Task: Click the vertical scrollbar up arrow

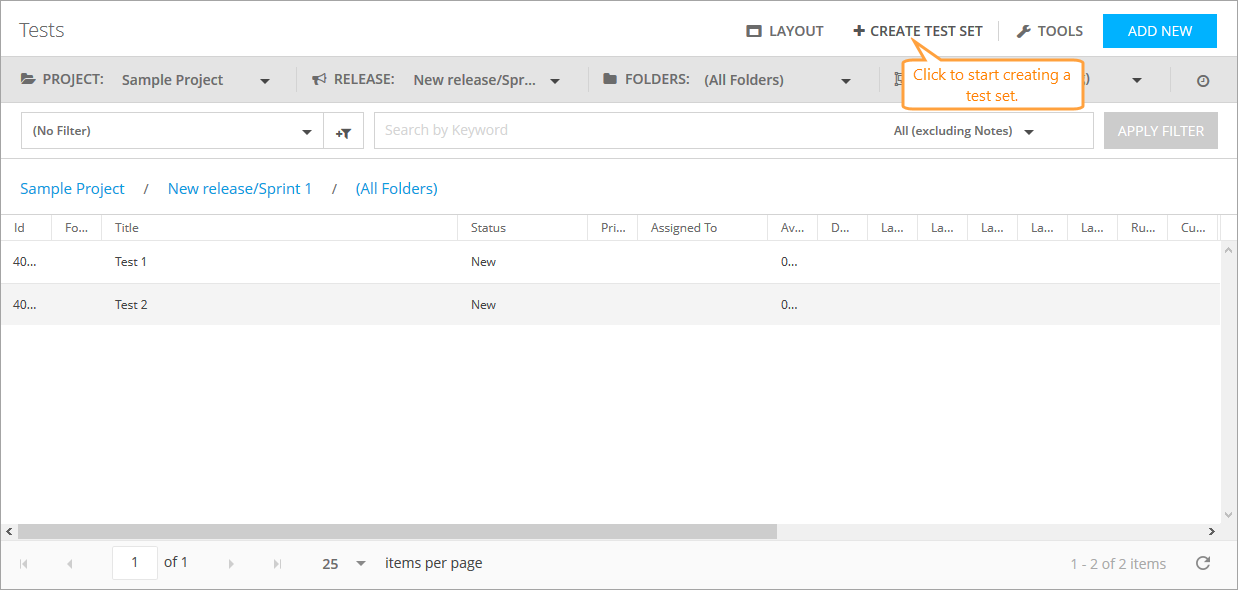Action: click(x=1229, y=250)
